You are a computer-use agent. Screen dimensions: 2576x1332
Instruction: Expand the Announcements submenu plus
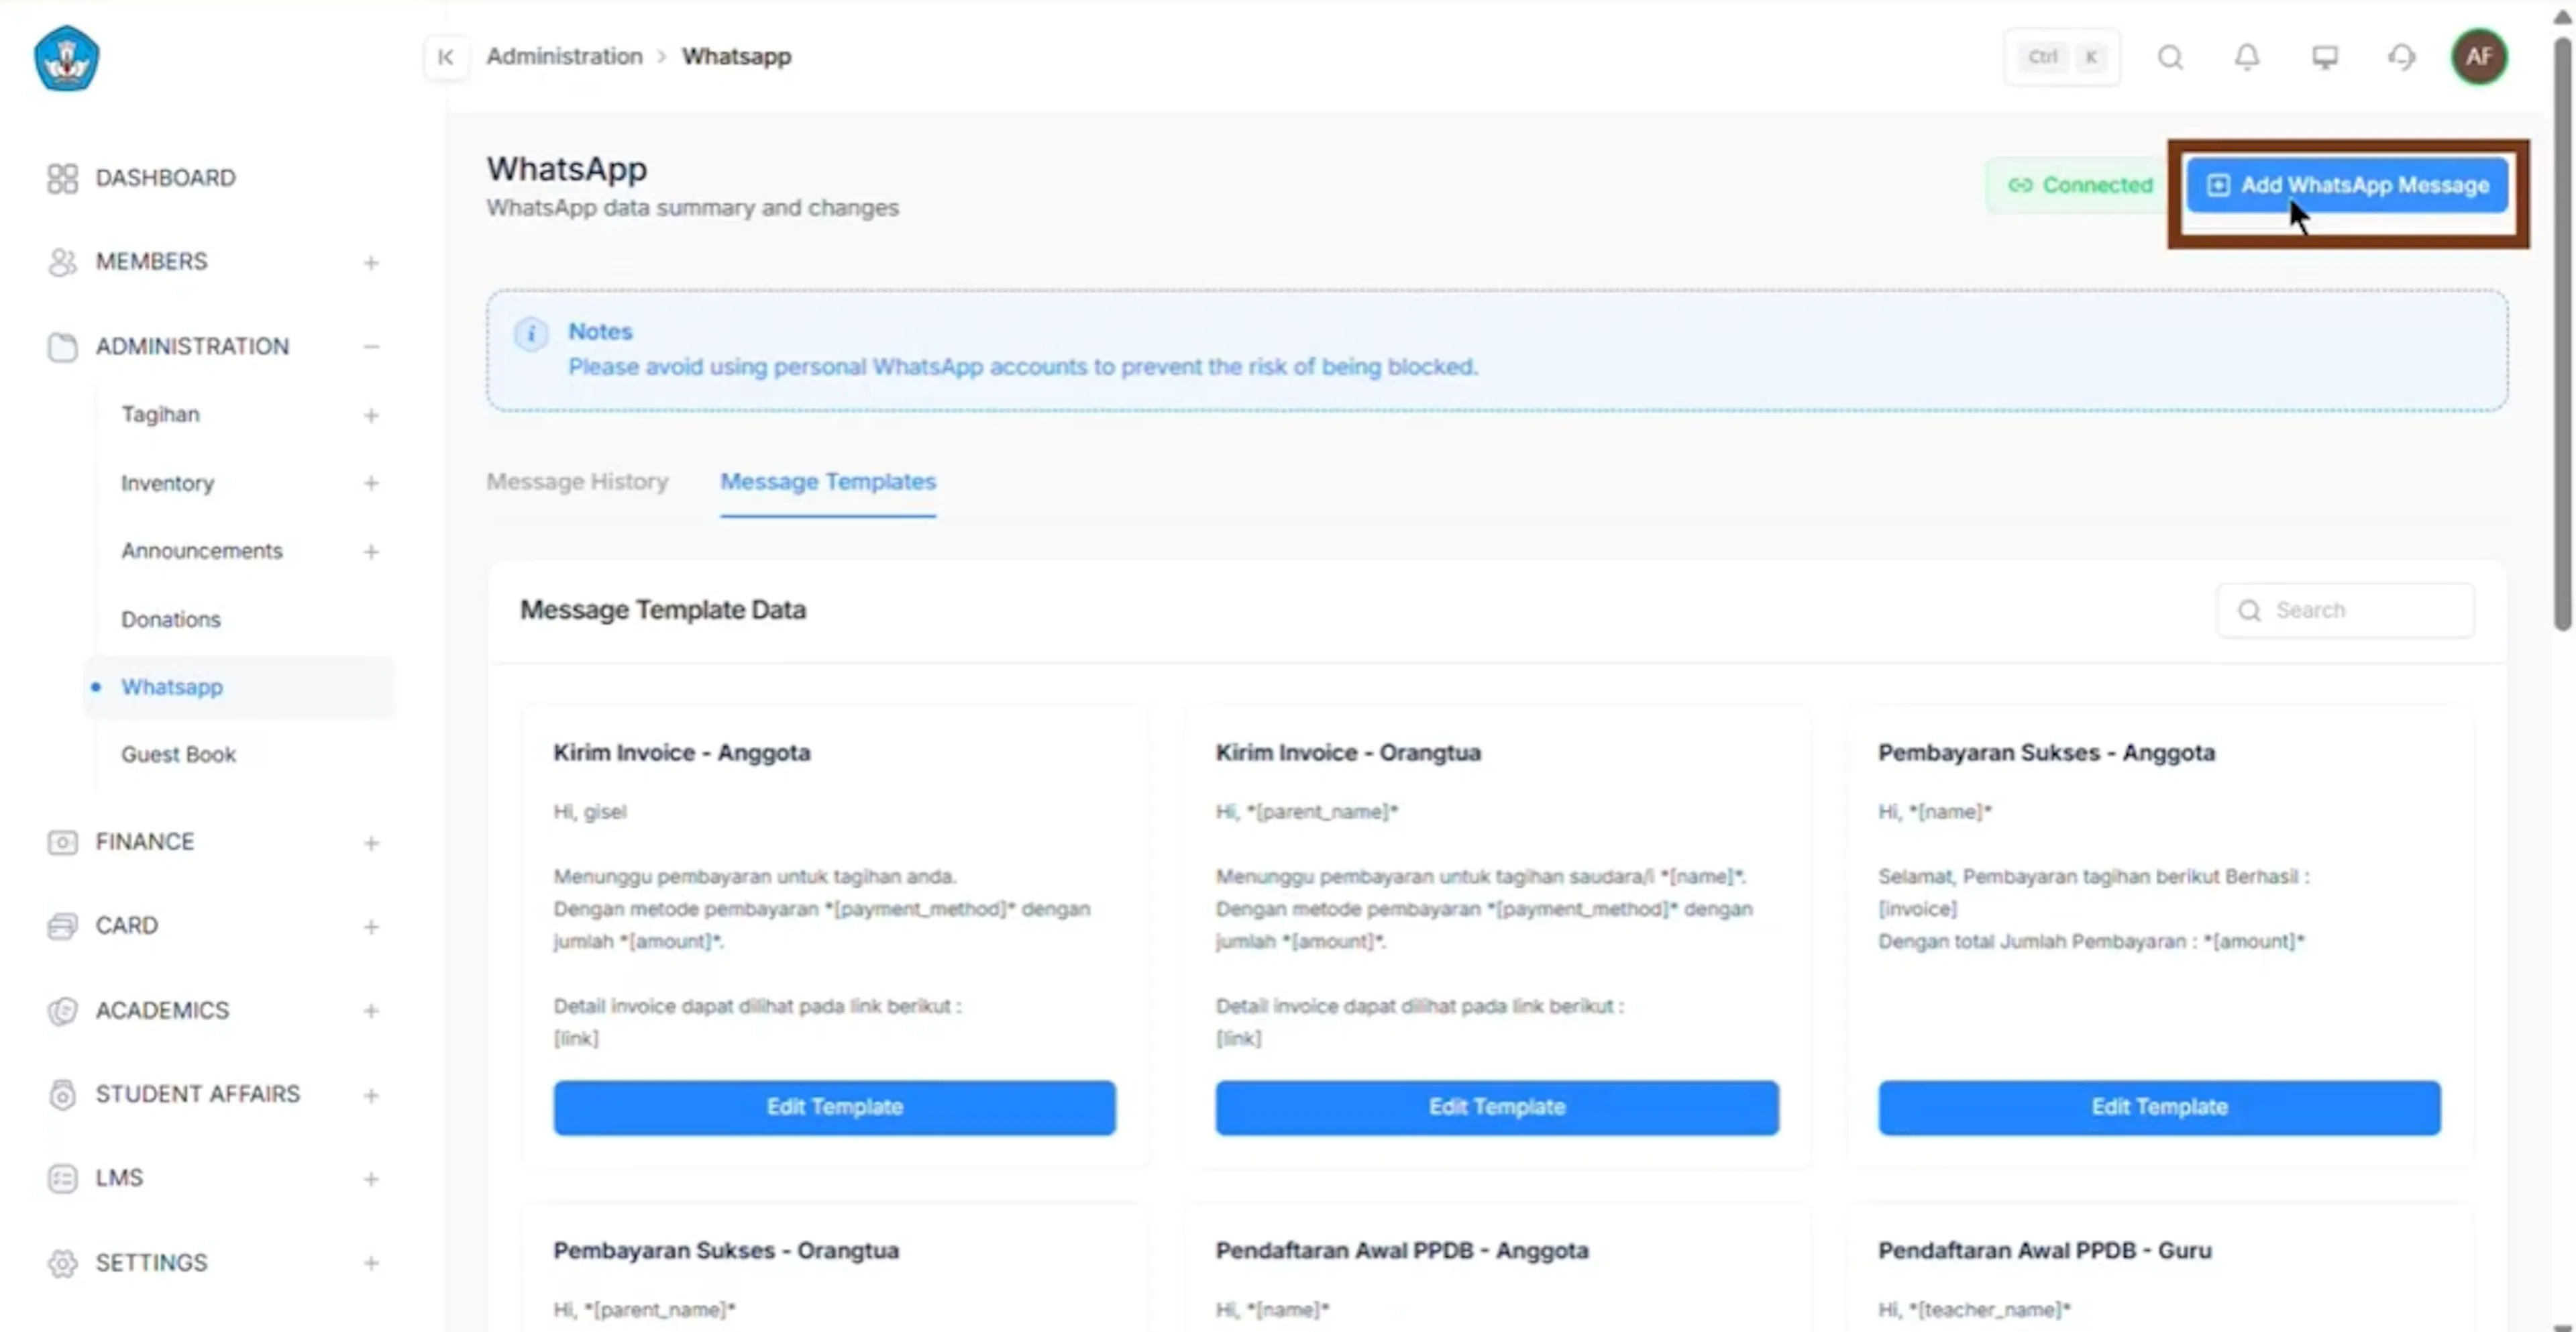click(x=371, y=552)
